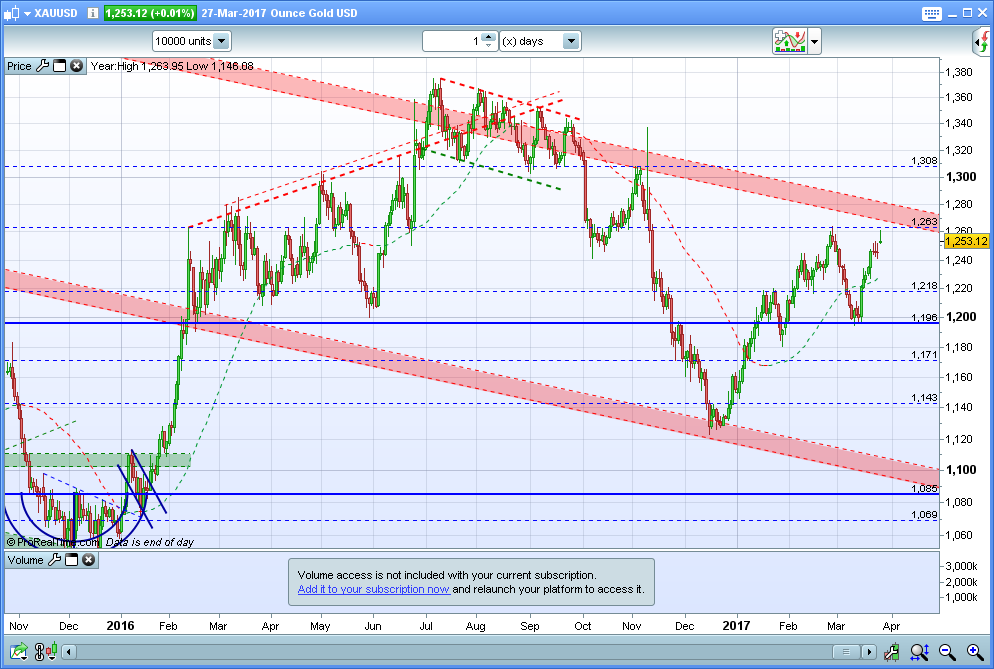Click the add indicator/trading system icon

(789, 41)
